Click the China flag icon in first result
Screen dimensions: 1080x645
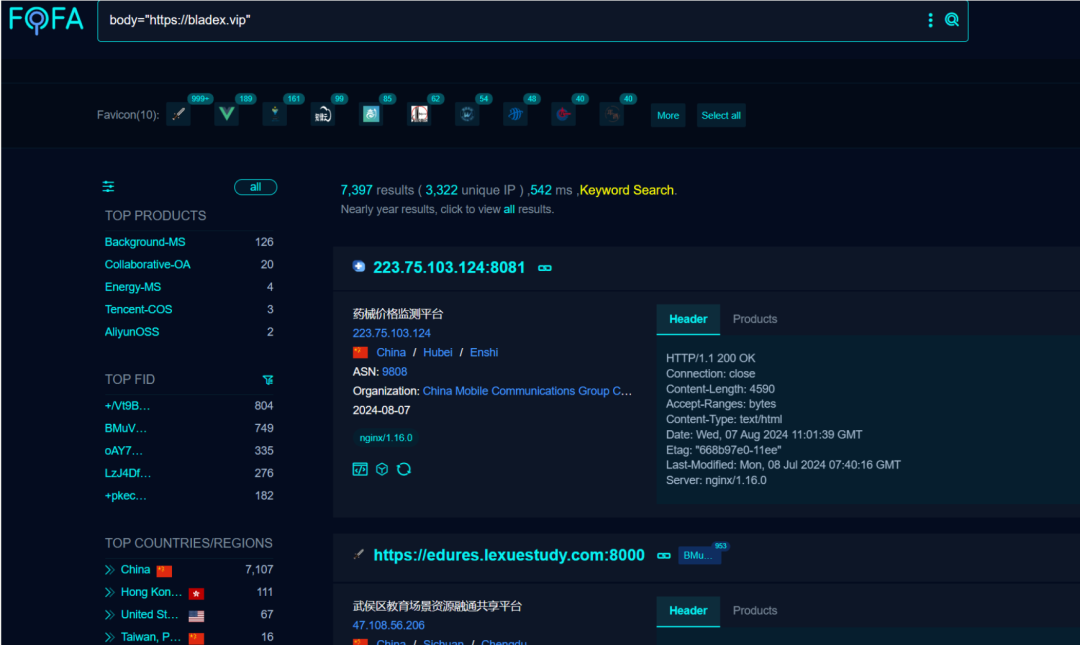coord(360,352)
